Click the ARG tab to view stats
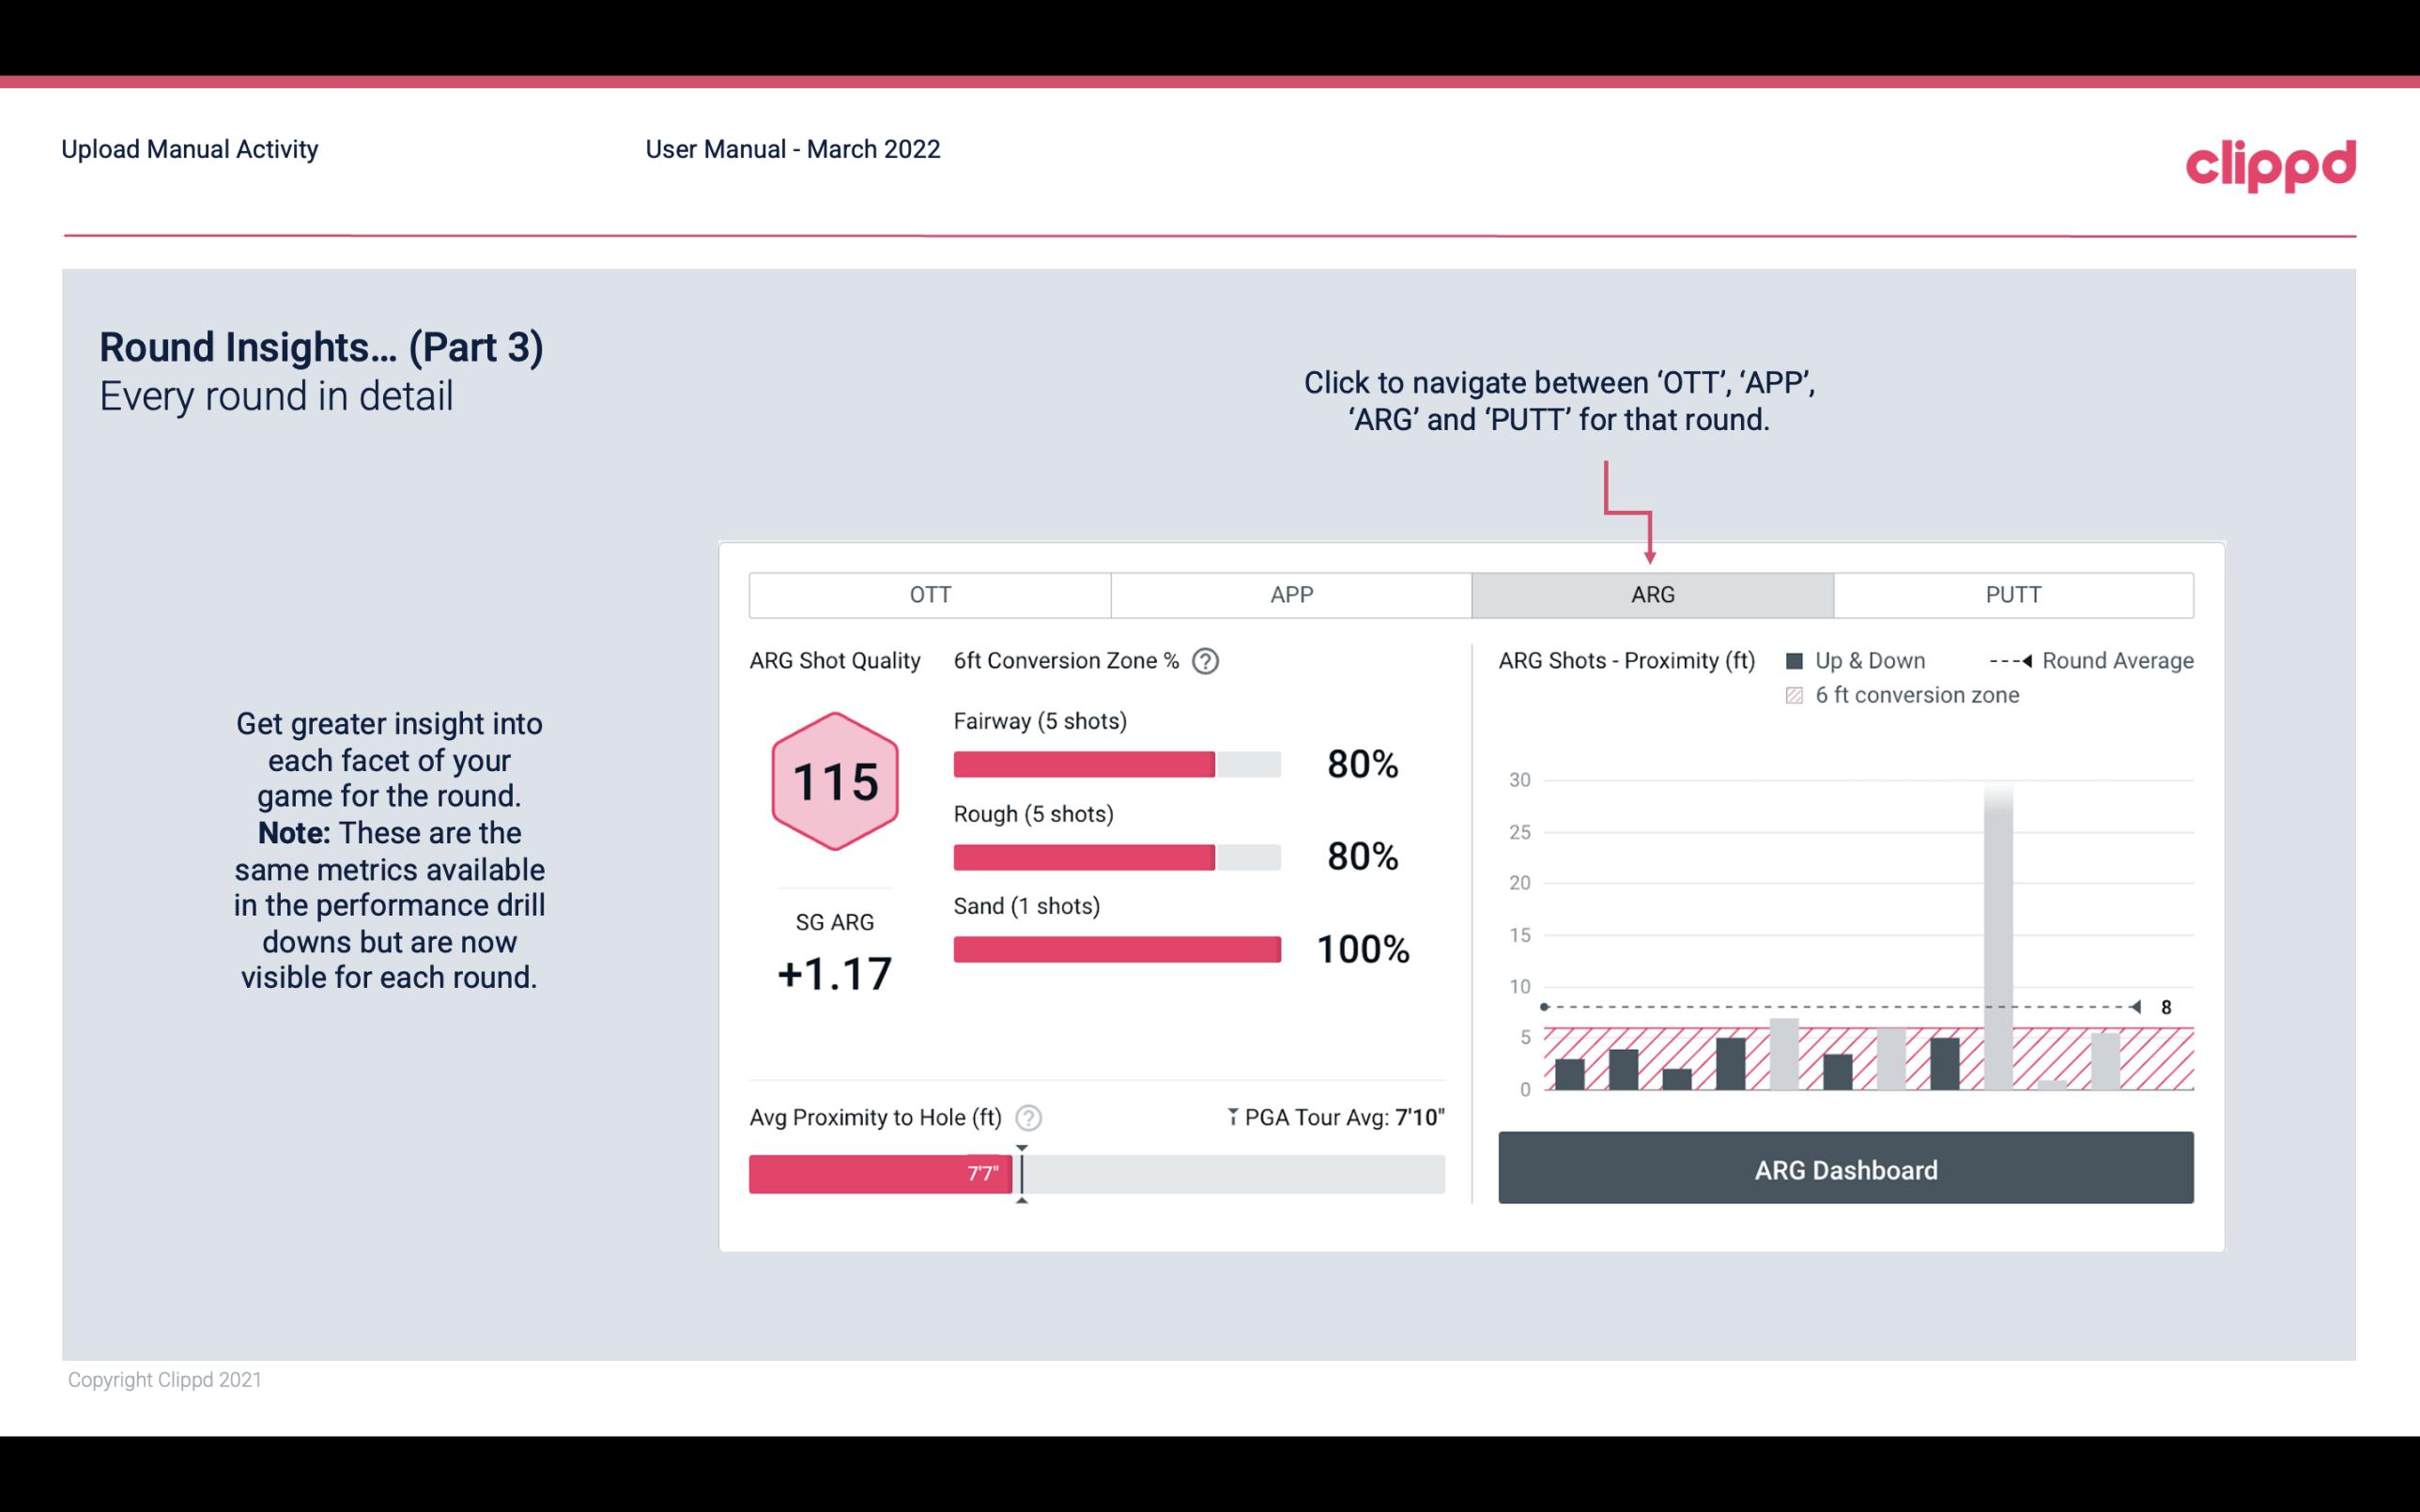2420x1512 pixels. (x=1652, y=594)
